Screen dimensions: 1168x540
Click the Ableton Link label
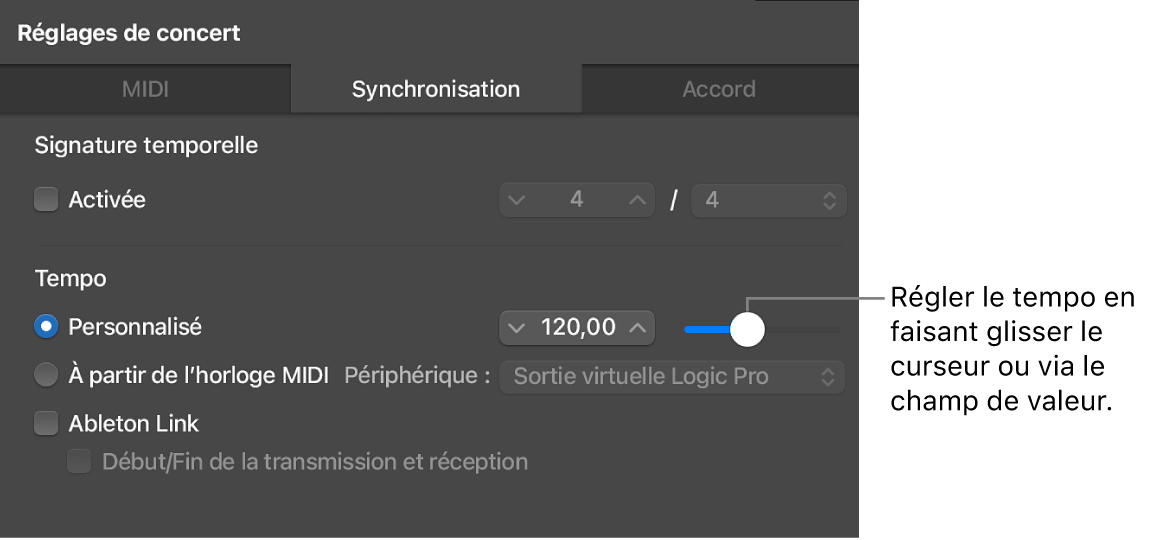coord(134,424)
